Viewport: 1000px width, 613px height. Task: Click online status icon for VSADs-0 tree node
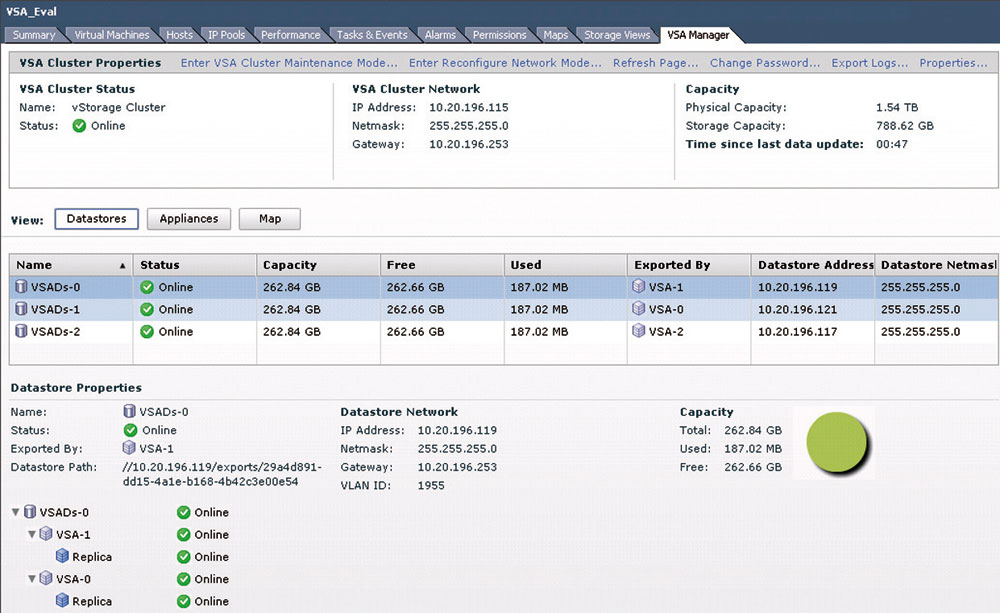[184, 512]
